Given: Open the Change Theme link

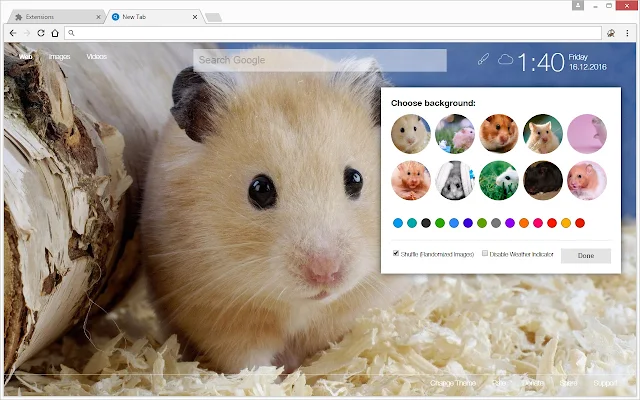Looking at the screenshot, I should (x=453, y=383).
